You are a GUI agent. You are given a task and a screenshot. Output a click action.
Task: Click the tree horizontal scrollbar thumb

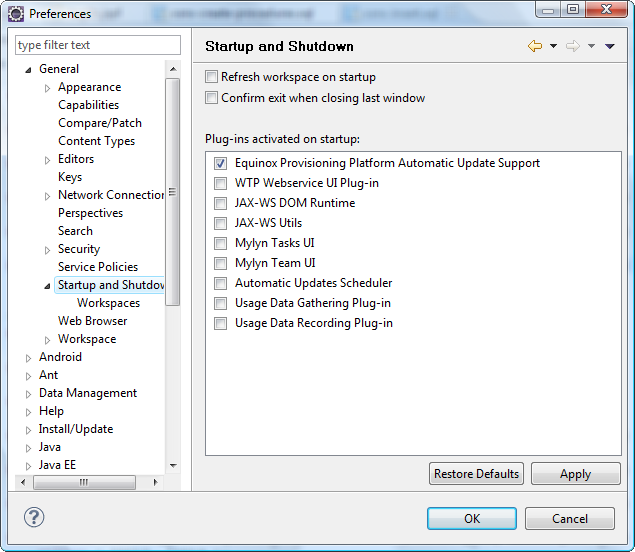84,482
